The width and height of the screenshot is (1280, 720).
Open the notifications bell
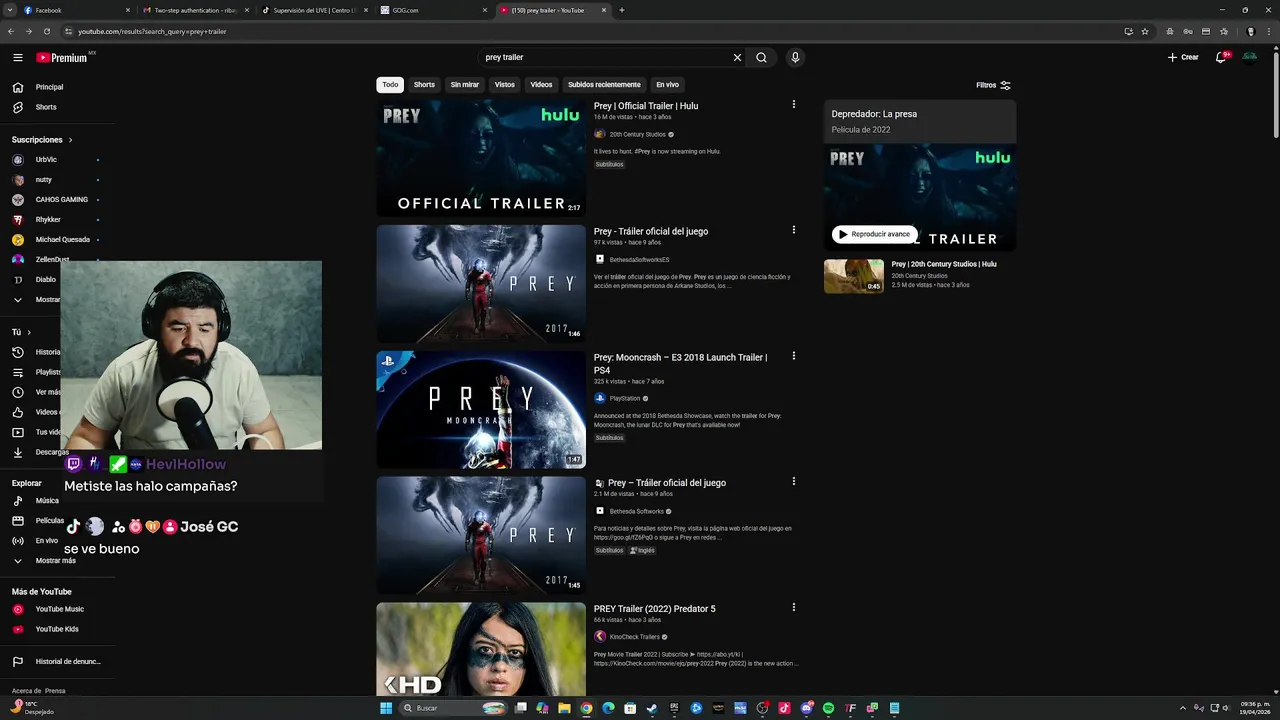pos(1221,57)
